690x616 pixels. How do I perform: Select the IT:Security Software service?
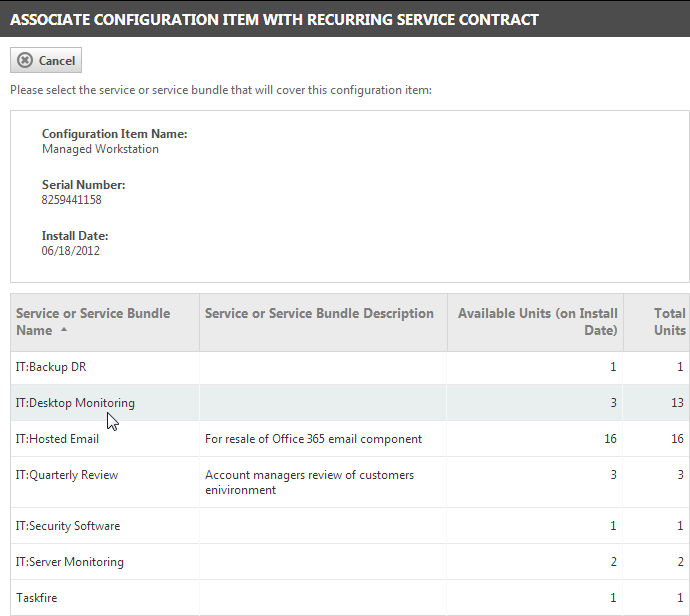click(350, 526)
